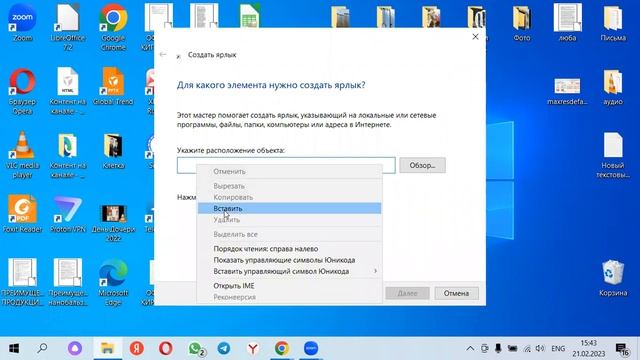This screenshot has width=640, height=360.
Task: Open File Explorer from taskbar
Action: tap(107, 349)
